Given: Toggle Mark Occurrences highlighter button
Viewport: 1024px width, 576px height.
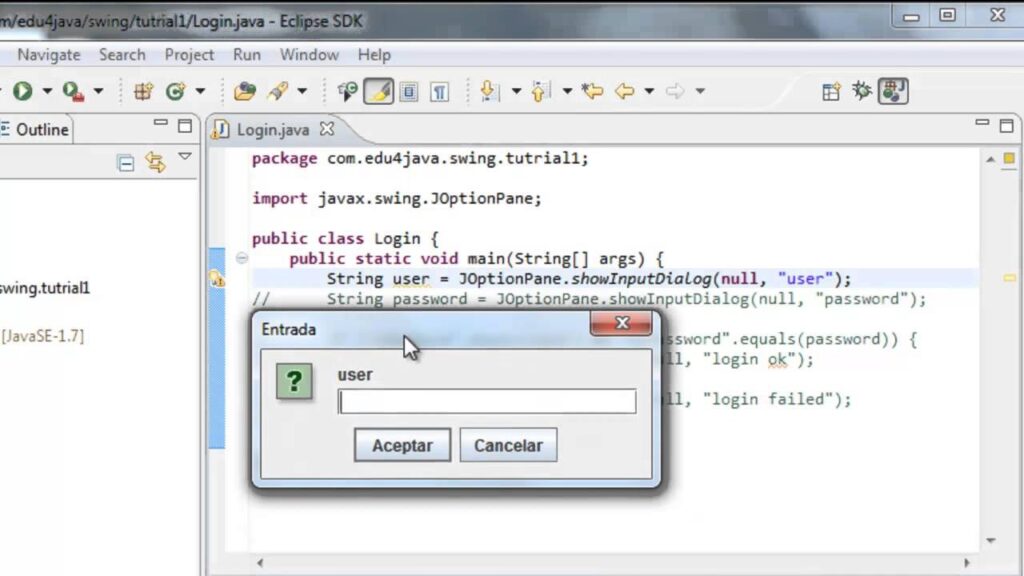Looking at the screenshot, I should pyautogui.click(x=378, y=91).
